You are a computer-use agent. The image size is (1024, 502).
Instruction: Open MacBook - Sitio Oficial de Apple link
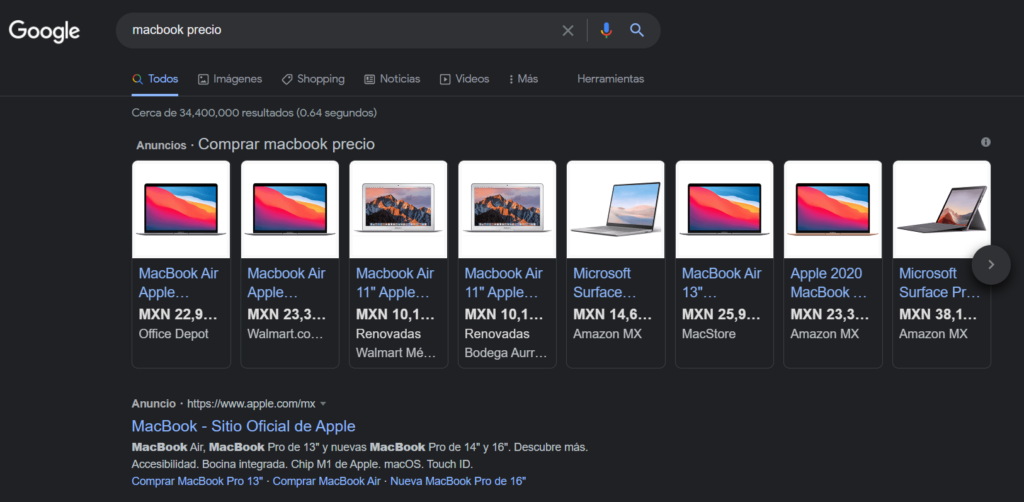(x=243, y=426)
